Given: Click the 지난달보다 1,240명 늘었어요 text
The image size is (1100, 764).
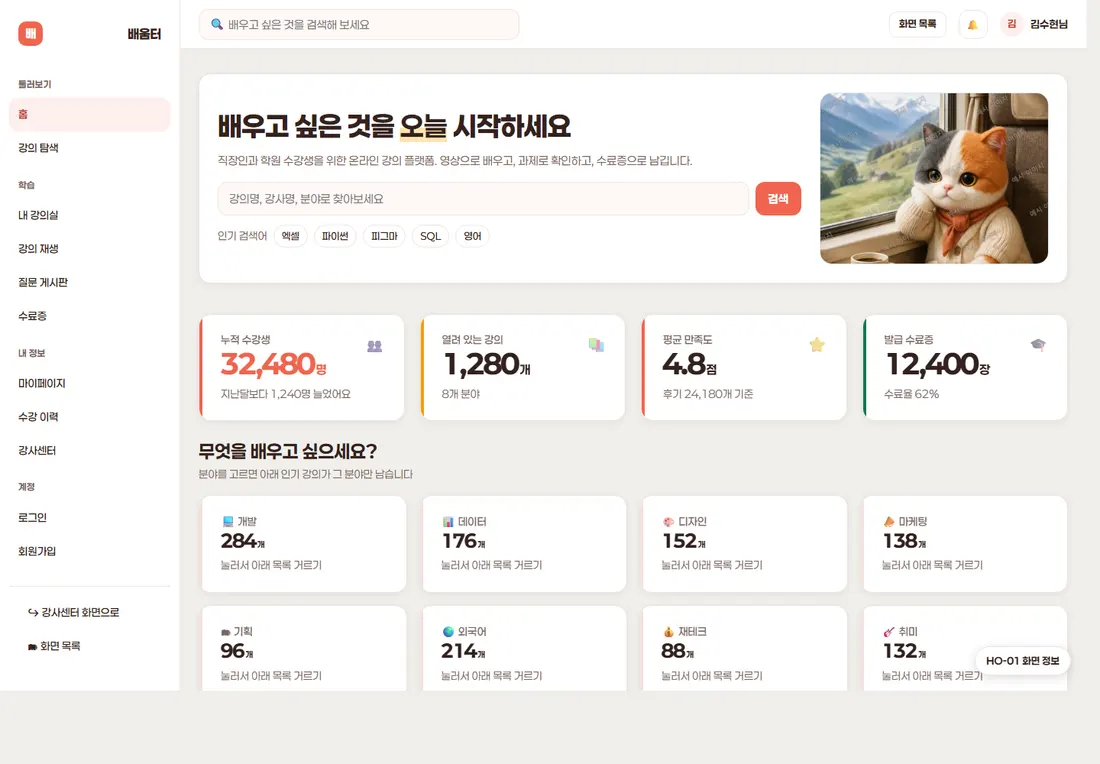Looking at the screenshot, I should [286, 394].
